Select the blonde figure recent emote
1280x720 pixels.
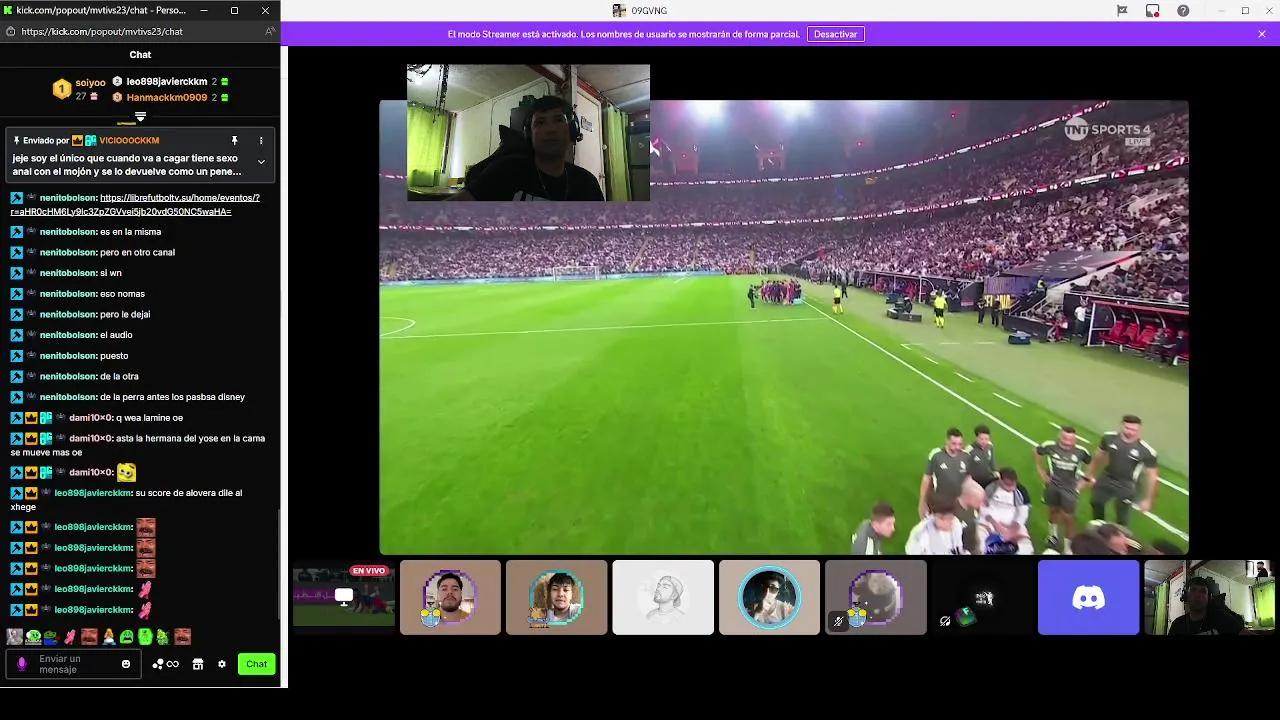tap(108, 636)
